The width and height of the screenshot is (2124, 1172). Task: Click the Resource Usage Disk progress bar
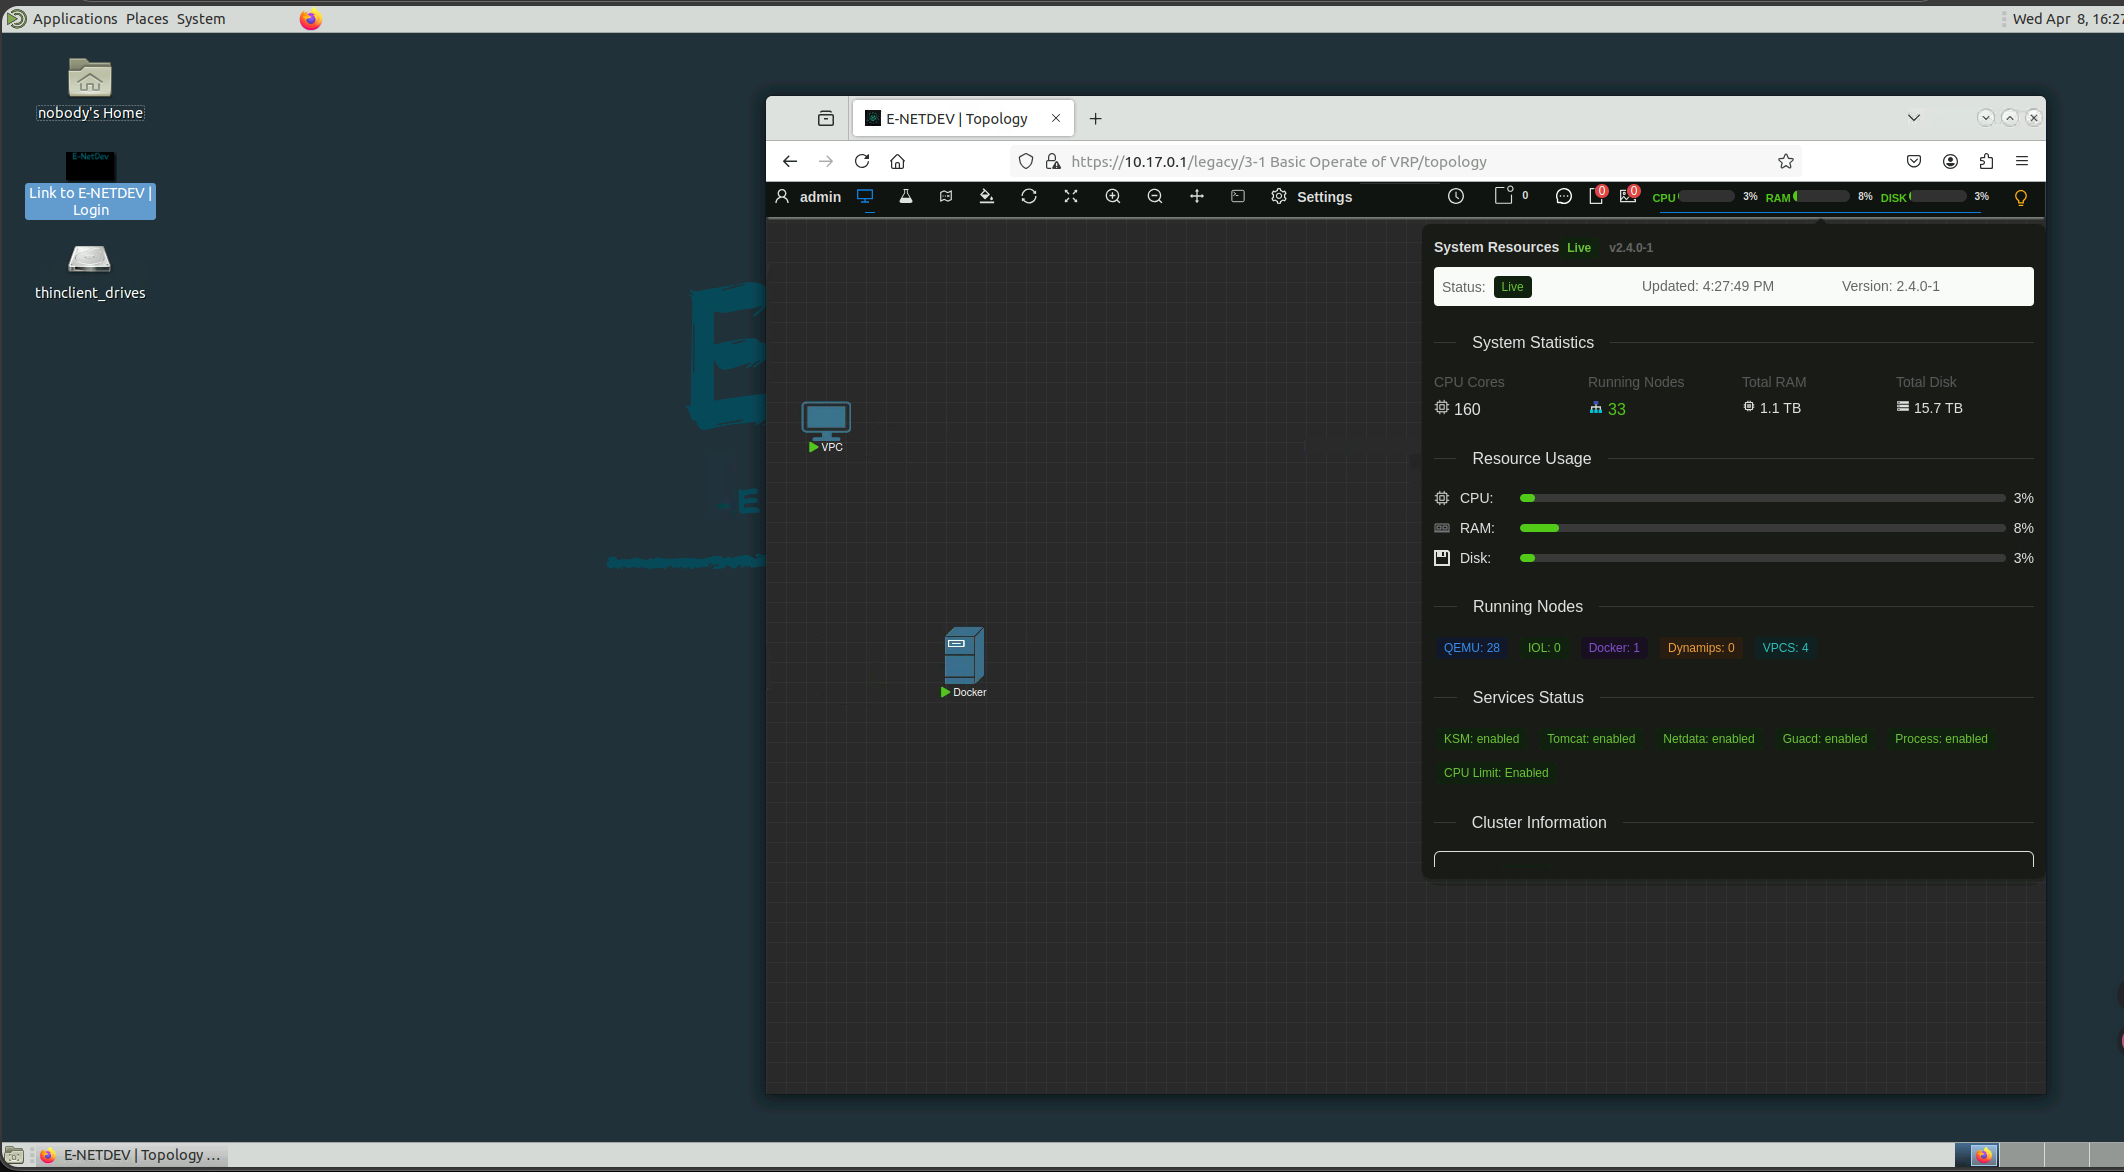[x=1762, y=558]
